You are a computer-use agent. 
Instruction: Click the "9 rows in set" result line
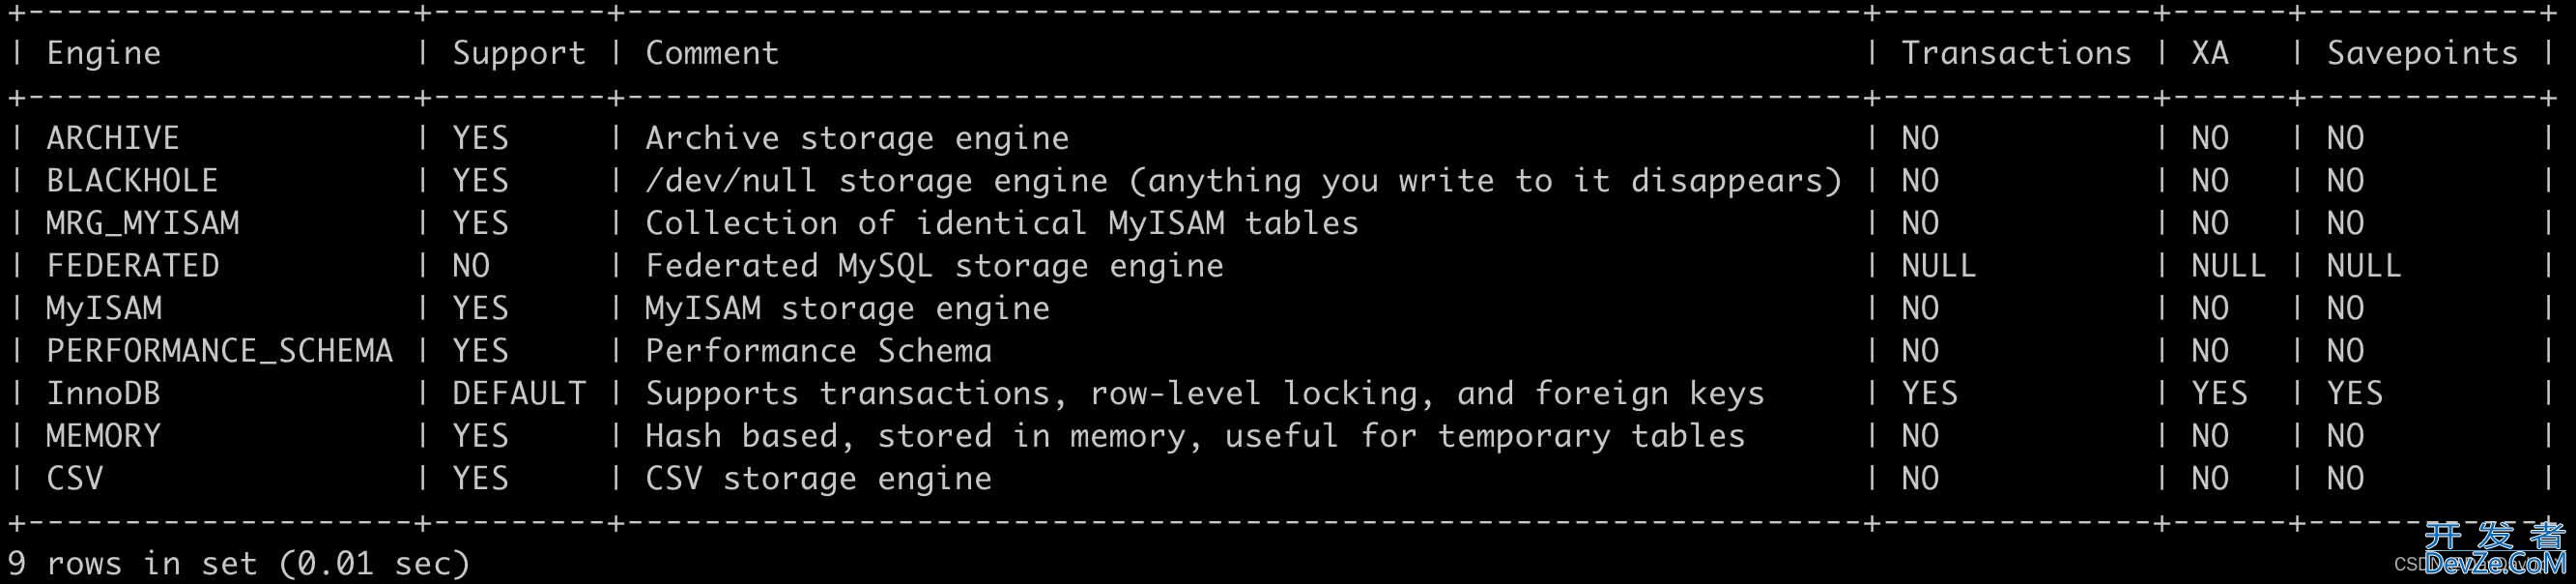tap(238, 564)
